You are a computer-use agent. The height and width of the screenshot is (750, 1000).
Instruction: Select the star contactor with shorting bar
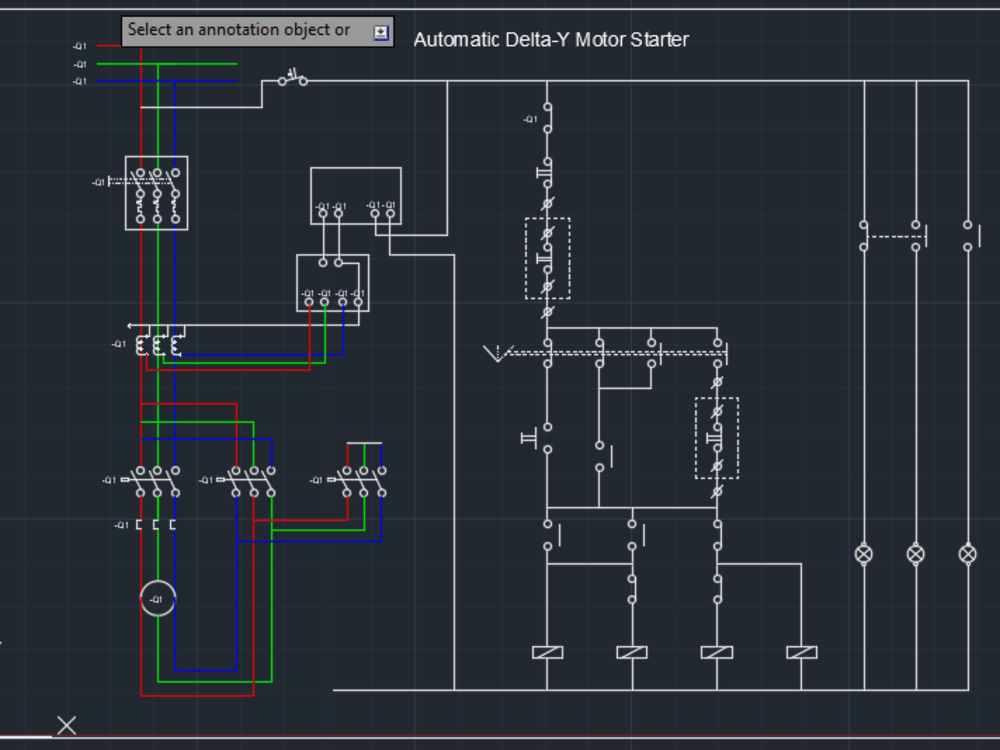click(x=358, y=471)
